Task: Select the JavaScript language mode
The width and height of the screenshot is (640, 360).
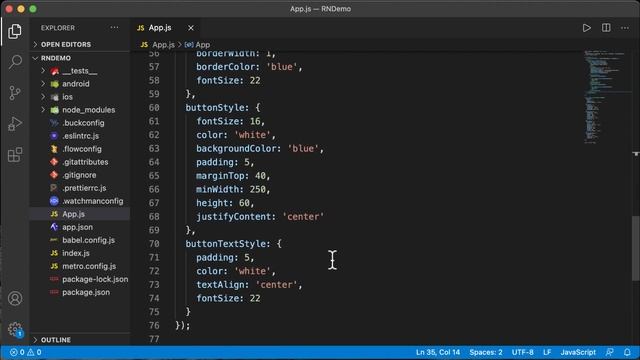Action: pyautogui.click(x=578, y=352)
